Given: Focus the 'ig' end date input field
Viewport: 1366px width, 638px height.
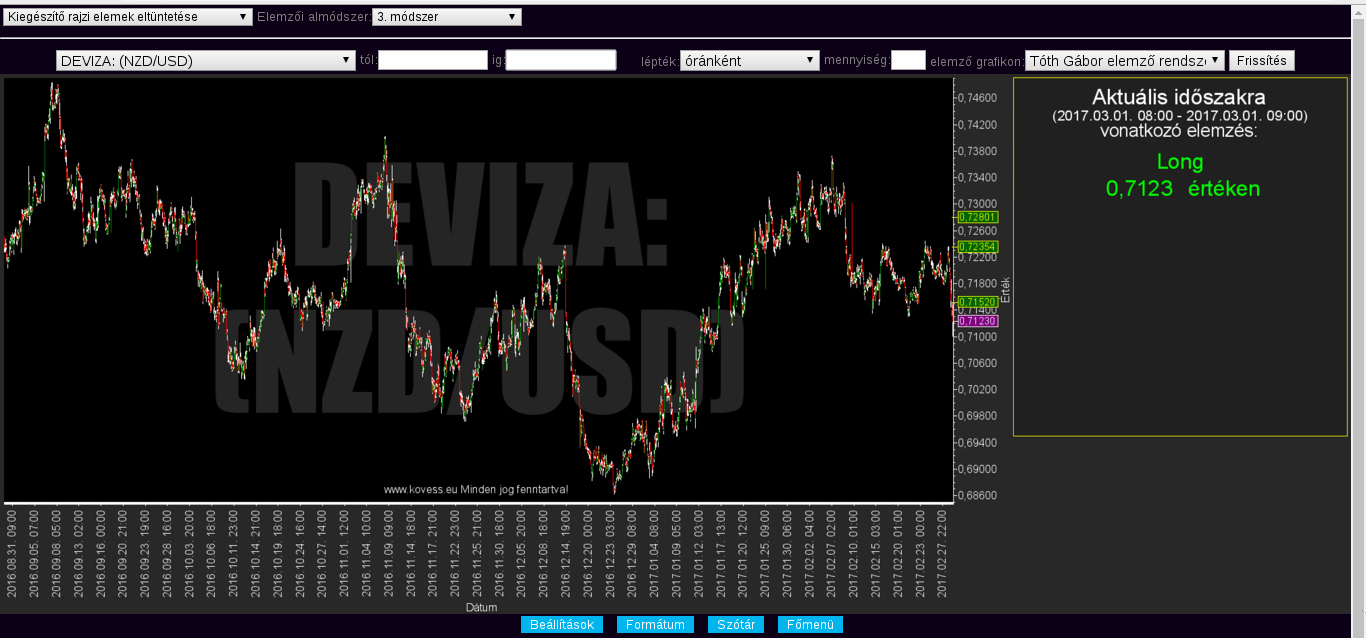Looking at the screenshot, I should [x=561, y=61].
